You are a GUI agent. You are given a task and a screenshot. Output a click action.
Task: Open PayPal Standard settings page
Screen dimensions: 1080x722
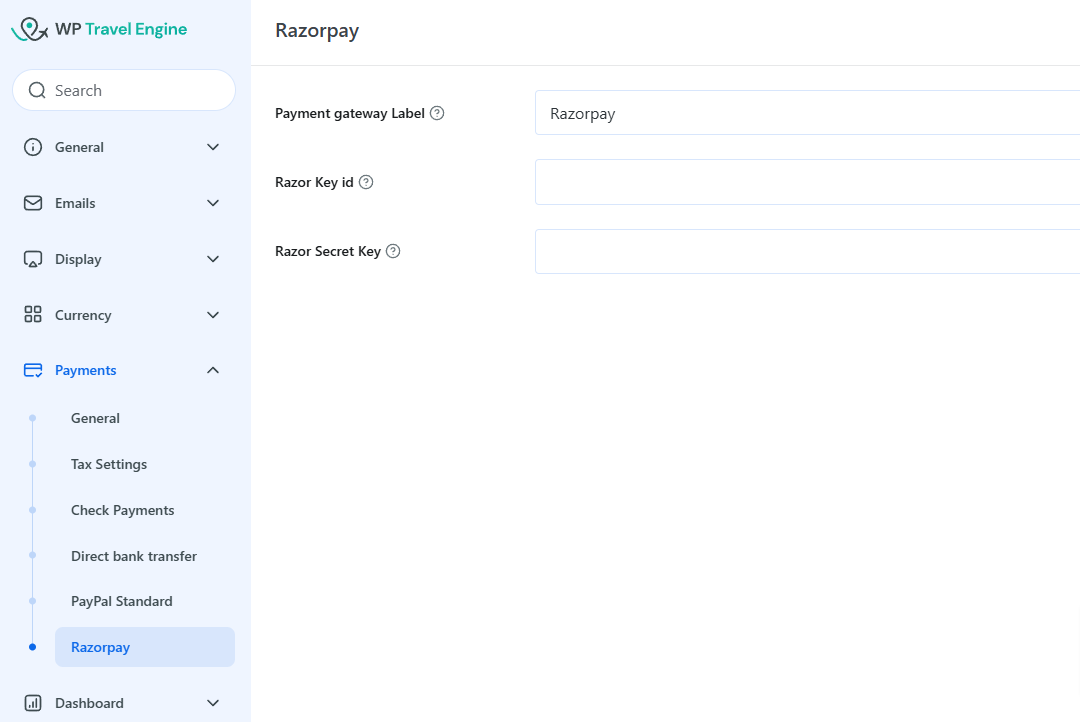(122, 601)
